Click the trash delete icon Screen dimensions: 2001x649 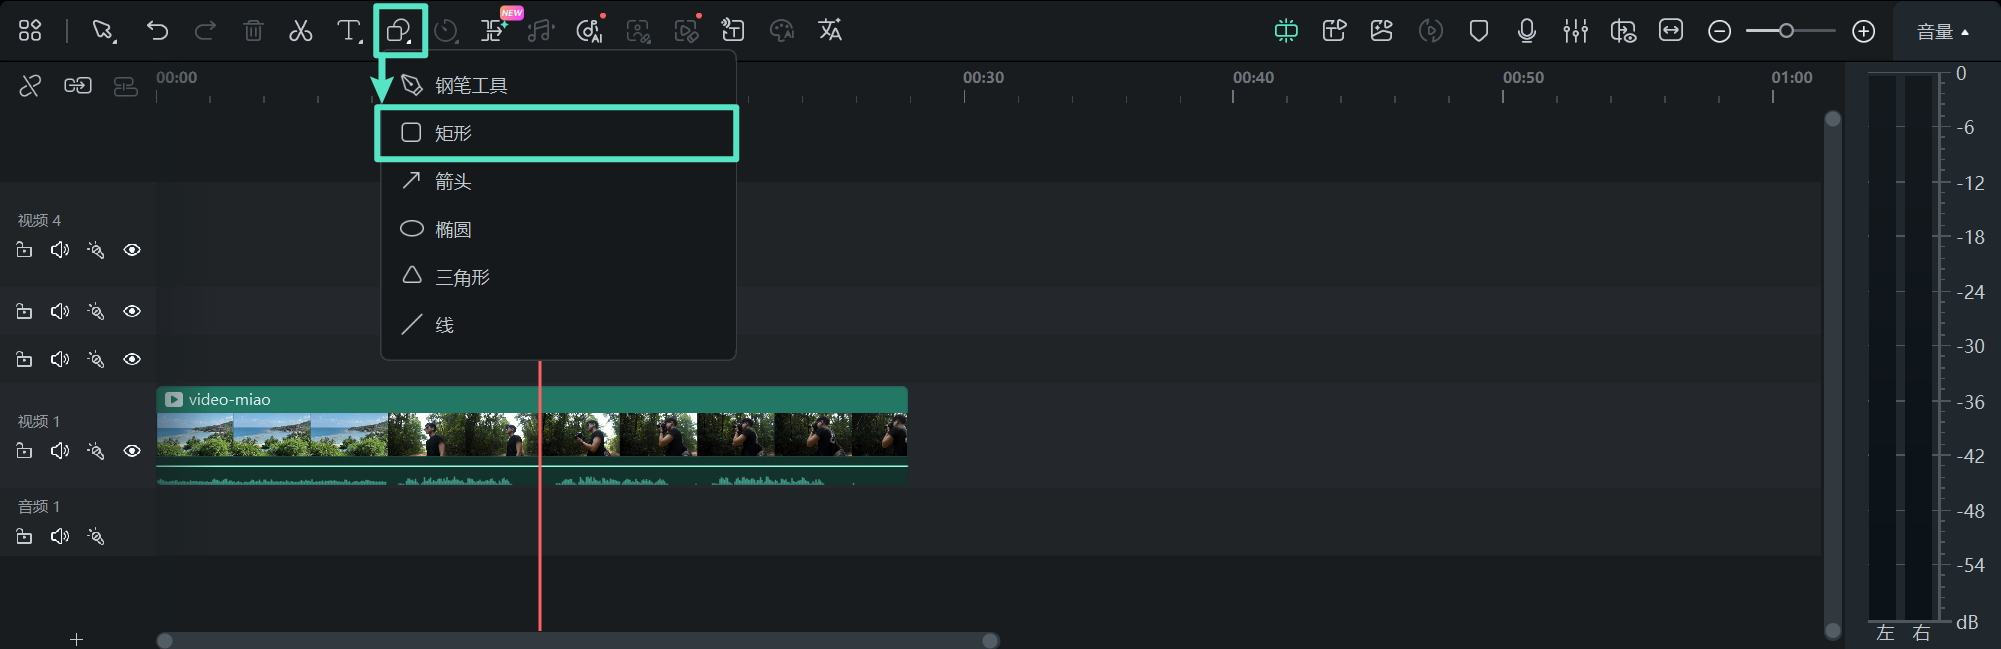click(x=253, y=31)
